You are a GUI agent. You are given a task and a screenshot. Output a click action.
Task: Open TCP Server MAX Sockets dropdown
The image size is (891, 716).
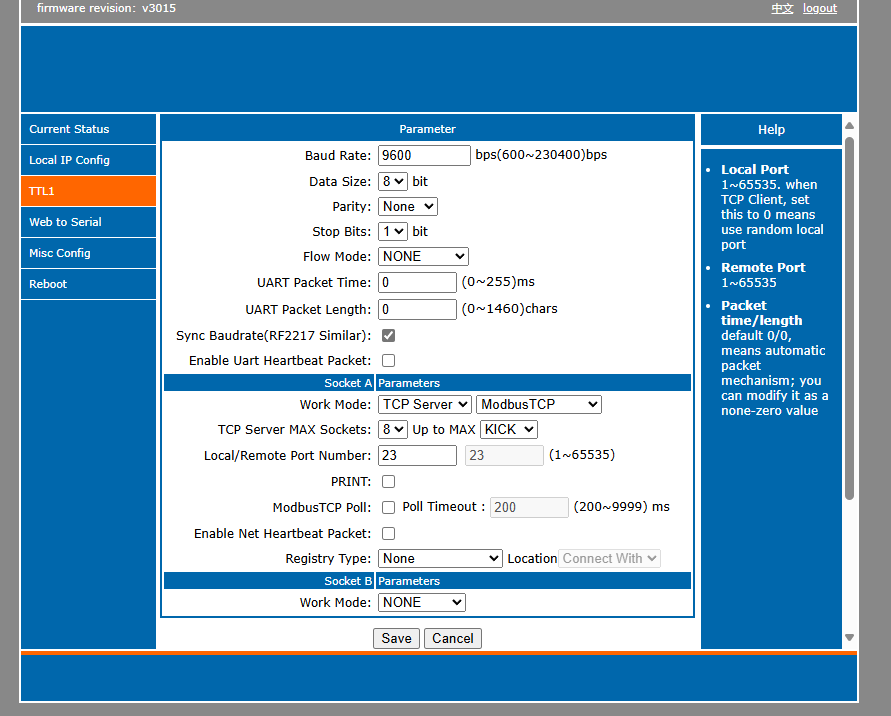[393, 430]
